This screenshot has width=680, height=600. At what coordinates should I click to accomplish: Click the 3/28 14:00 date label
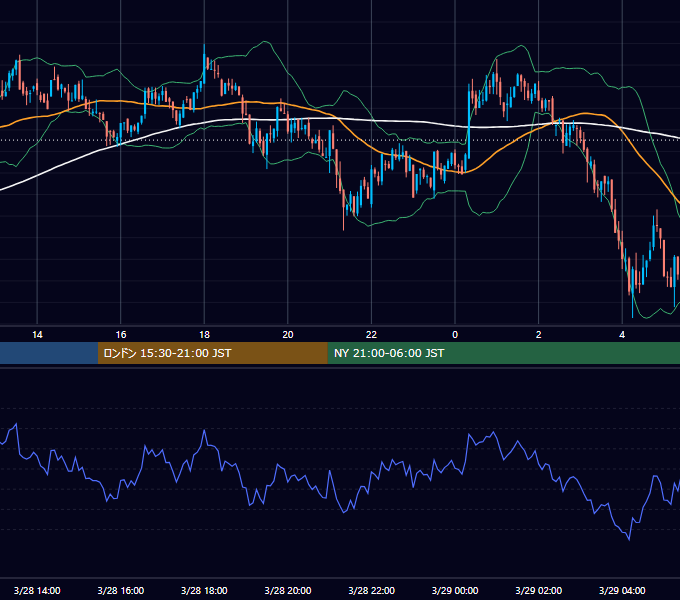(x=37, y=590)
